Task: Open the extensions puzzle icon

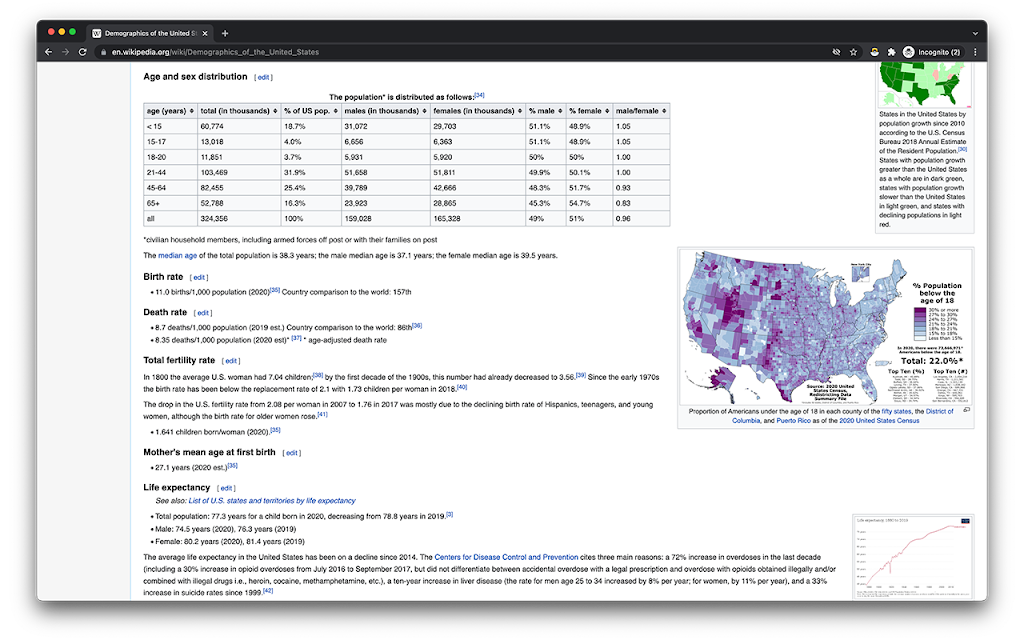Action: [x=891, y=52]
